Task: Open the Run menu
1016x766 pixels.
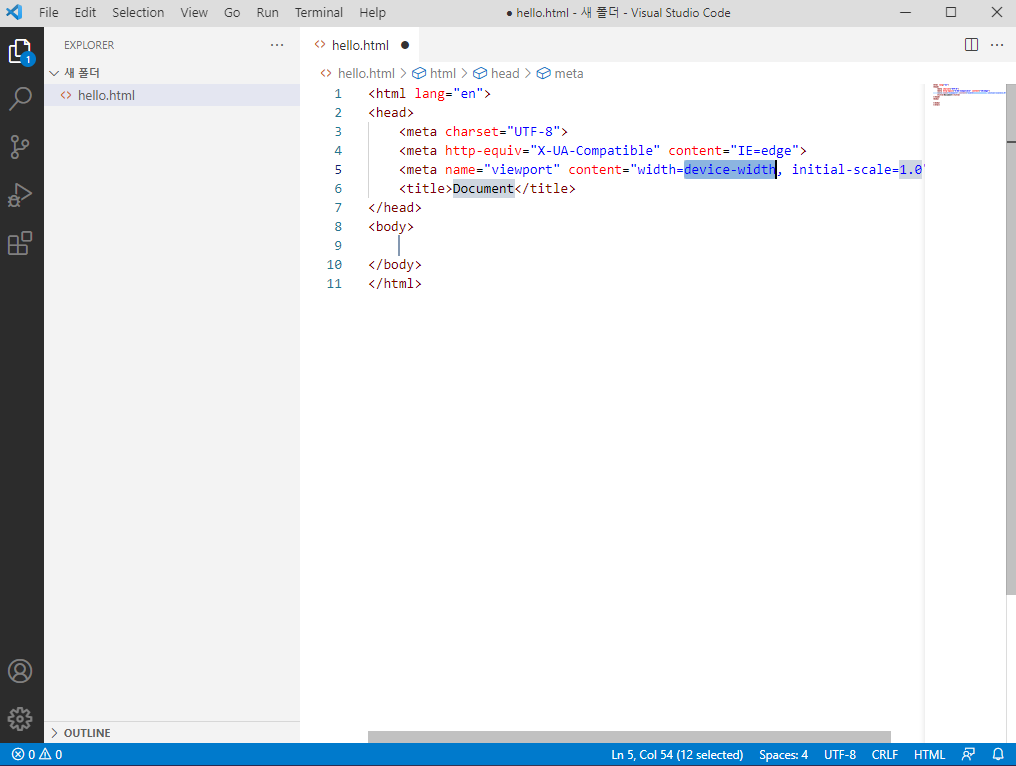Action: pos(267,12)
